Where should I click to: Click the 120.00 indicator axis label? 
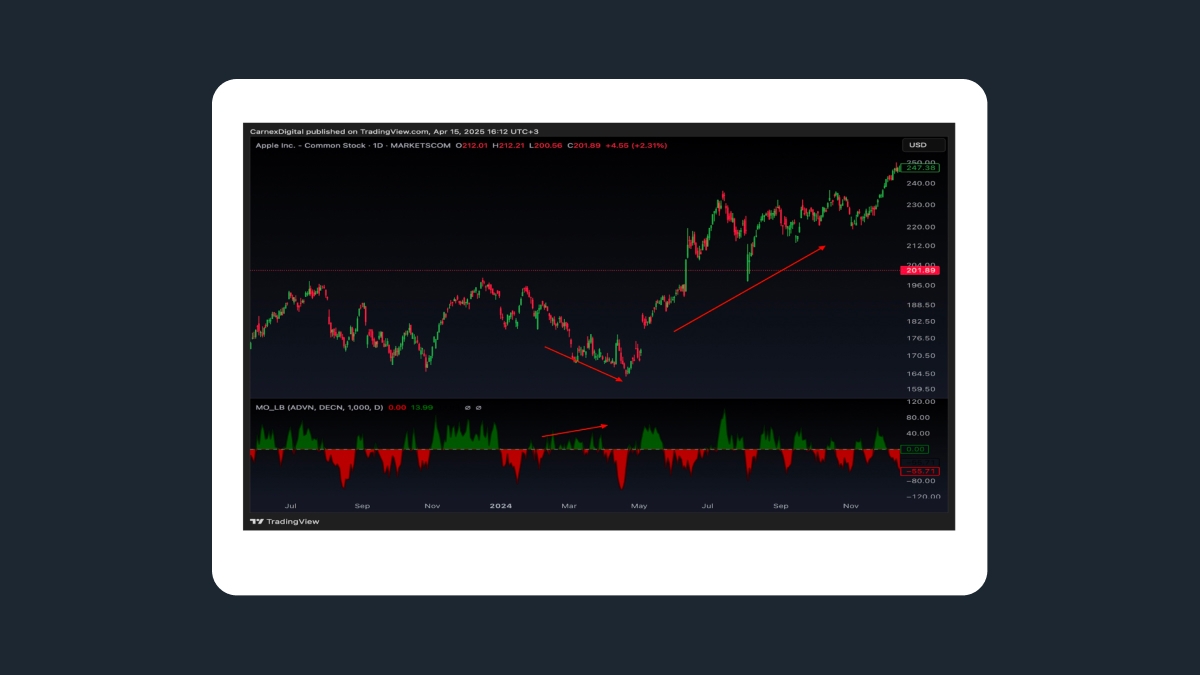click(921, 402)
